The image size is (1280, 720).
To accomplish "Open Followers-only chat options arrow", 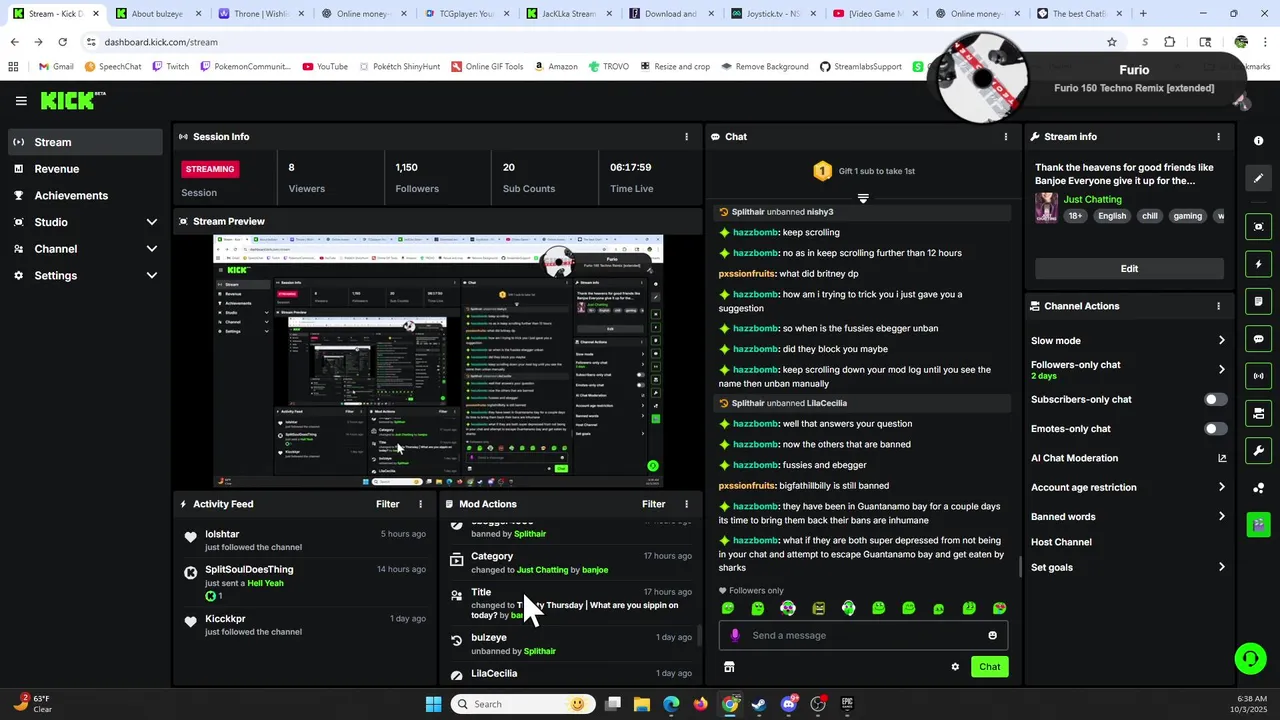I will click(x=1221, y=370).
